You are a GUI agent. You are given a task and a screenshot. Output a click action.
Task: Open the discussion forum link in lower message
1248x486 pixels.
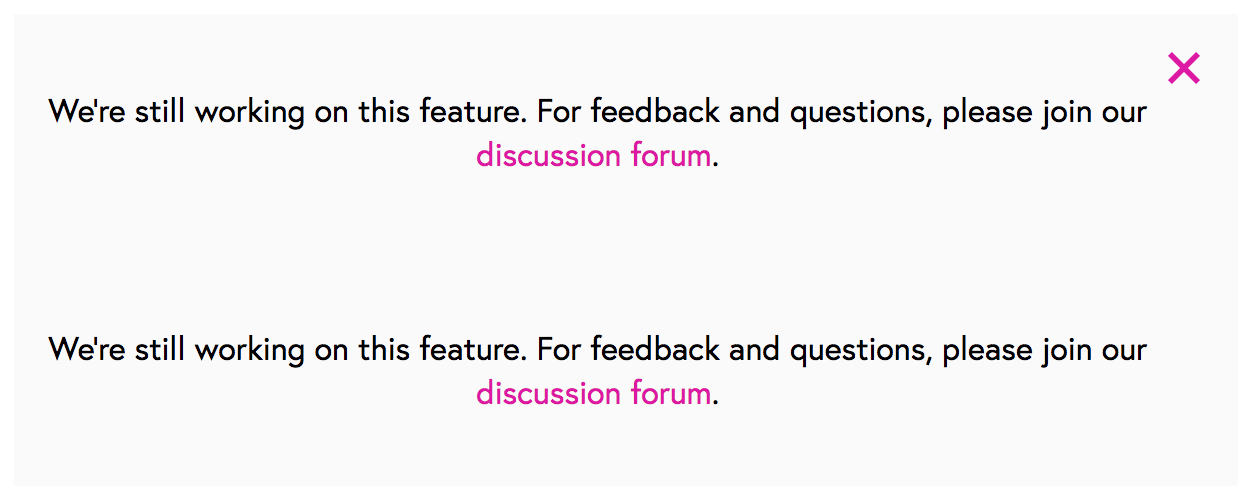593,394
